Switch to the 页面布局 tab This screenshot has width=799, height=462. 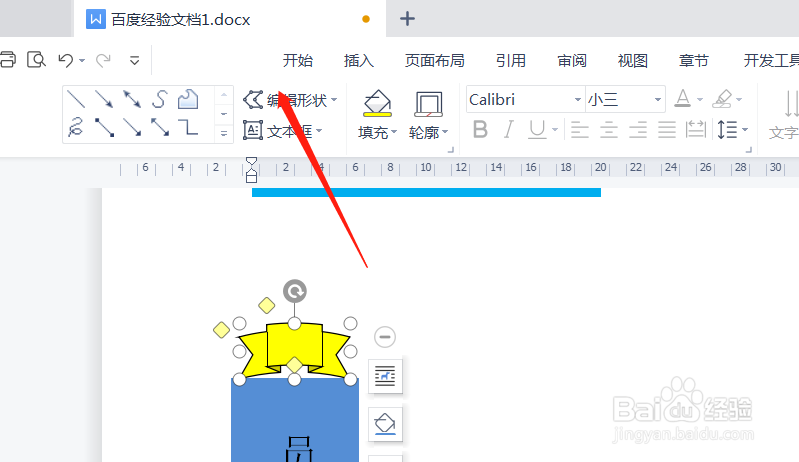435,61
